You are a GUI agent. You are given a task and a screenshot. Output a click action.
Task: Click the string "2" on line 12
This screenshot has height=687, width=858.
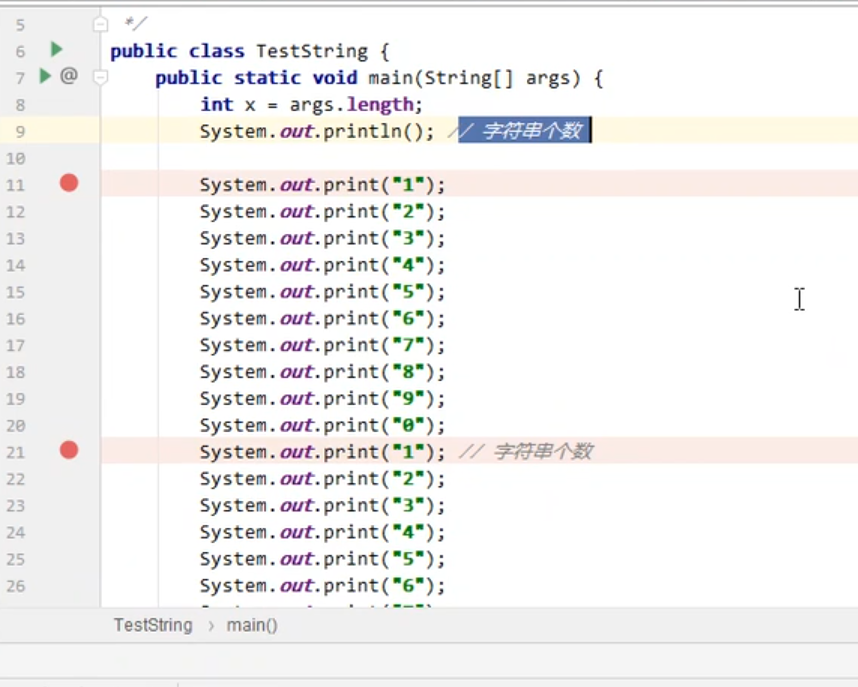(x=408, y=211)
